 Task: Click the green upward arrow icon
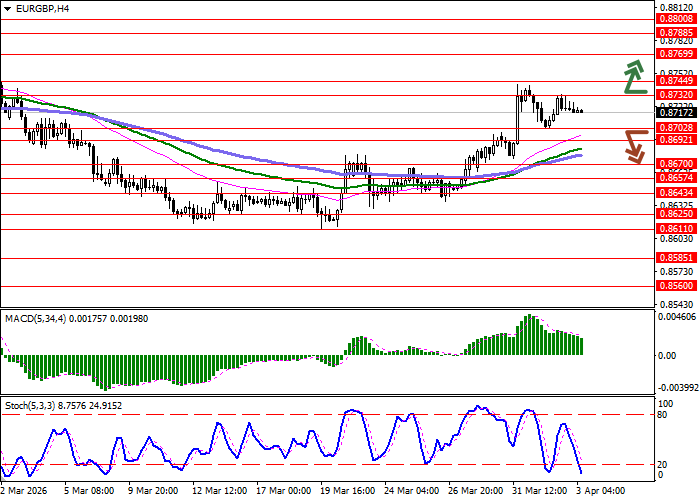[x=633, y=77]
